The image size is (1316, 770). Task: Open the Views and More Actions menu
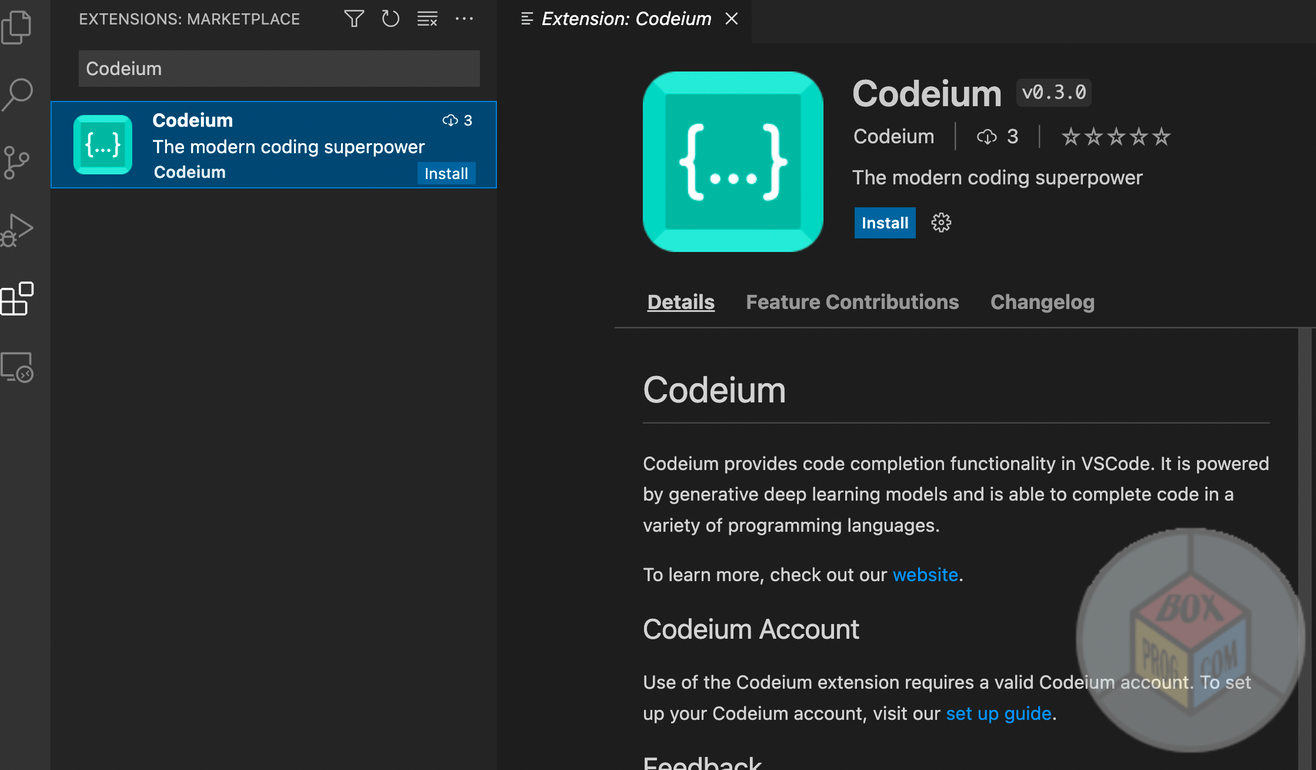point(464,19)
